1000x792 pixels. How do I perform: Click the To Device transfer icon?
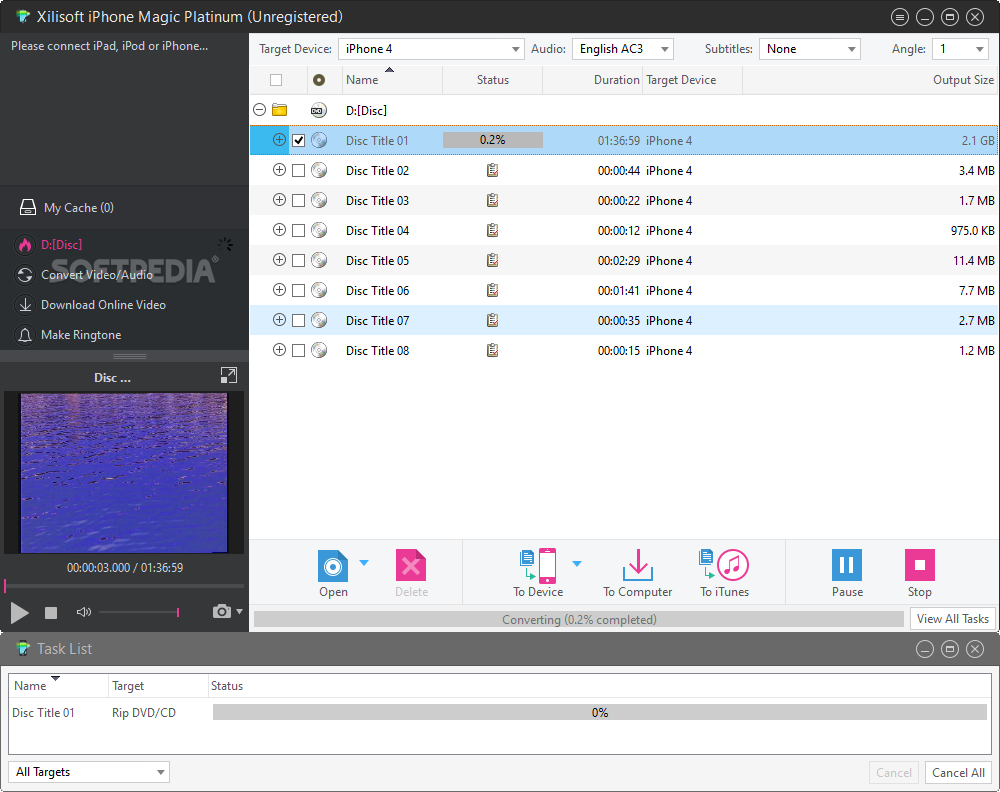[538, 566]
